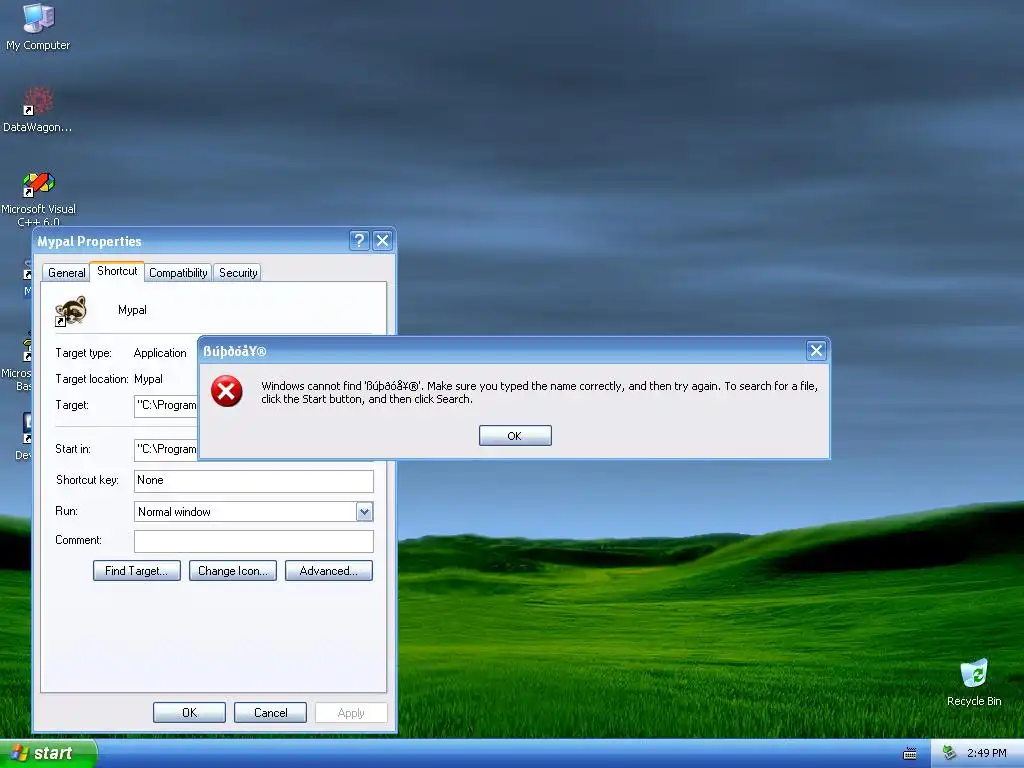Screen dimensions: 1024x768
Task: Select the Recycle Bin desktop icon
Action: point(974,682)
